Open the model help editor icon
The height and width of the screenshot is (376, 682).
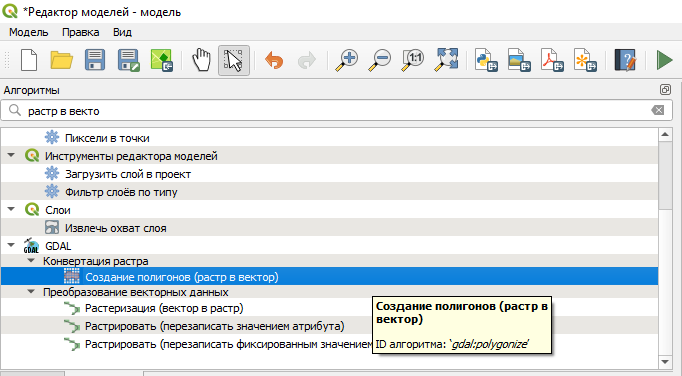[x=625, y=60]
